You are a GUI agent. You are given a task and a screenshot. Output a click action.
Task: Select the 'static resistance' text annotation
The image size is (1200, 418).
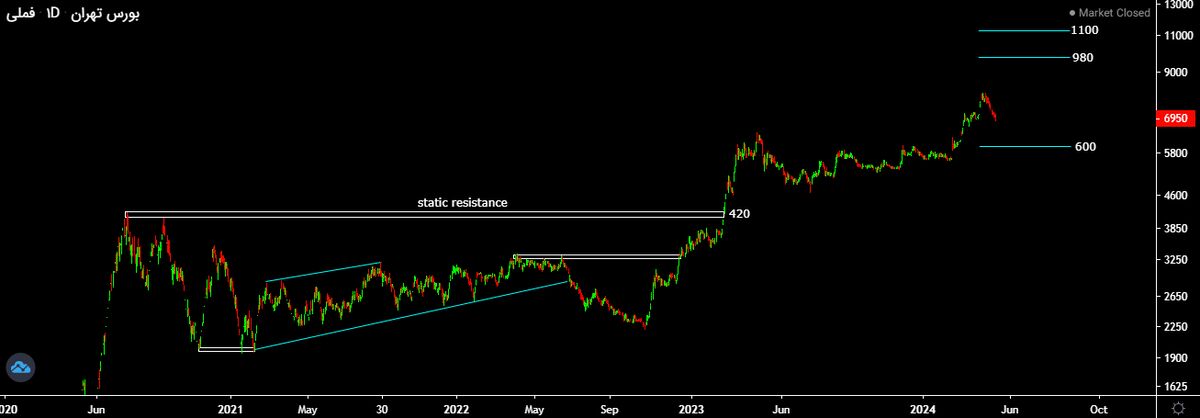pyautogui.click(x=462, y=202)
